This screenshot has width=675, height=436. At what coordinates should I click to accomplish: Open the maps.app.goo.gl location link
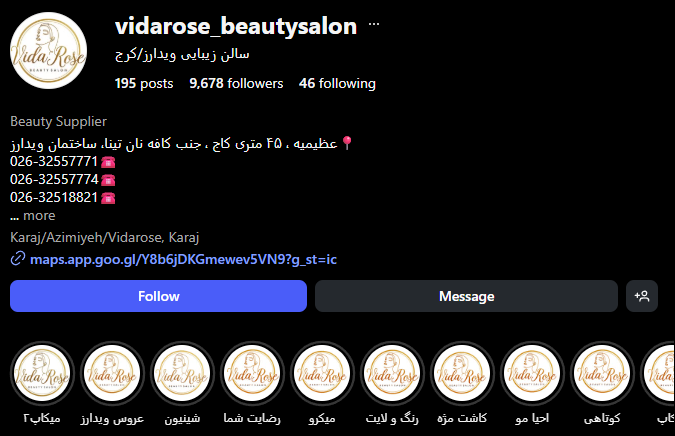(183, 259)
